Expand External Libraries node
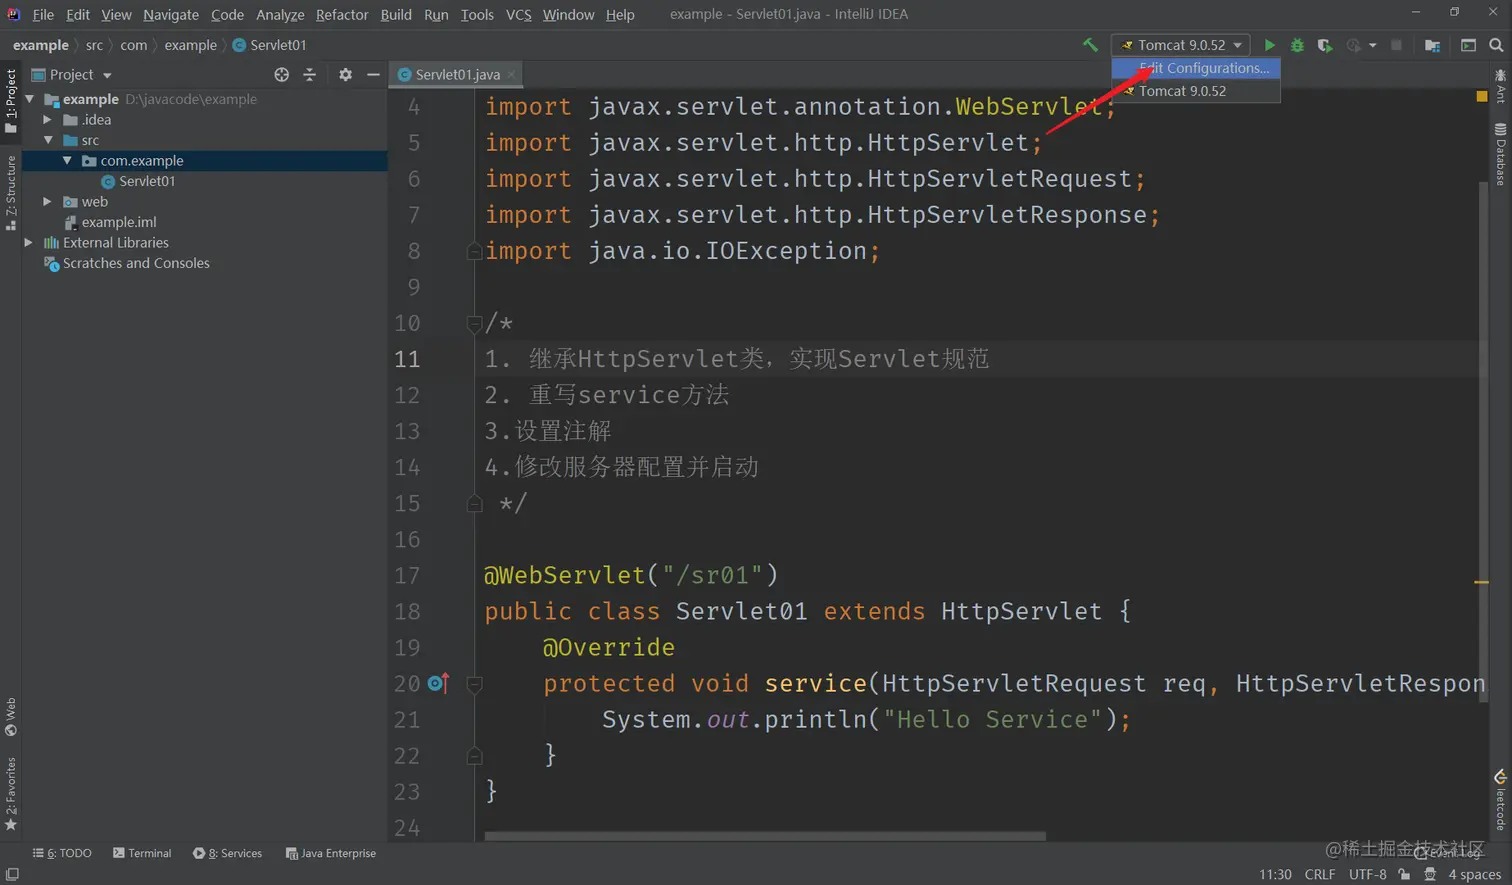The height and width of the screenshot is (885, 1512). pyautogui.click(x=28, y=242)
